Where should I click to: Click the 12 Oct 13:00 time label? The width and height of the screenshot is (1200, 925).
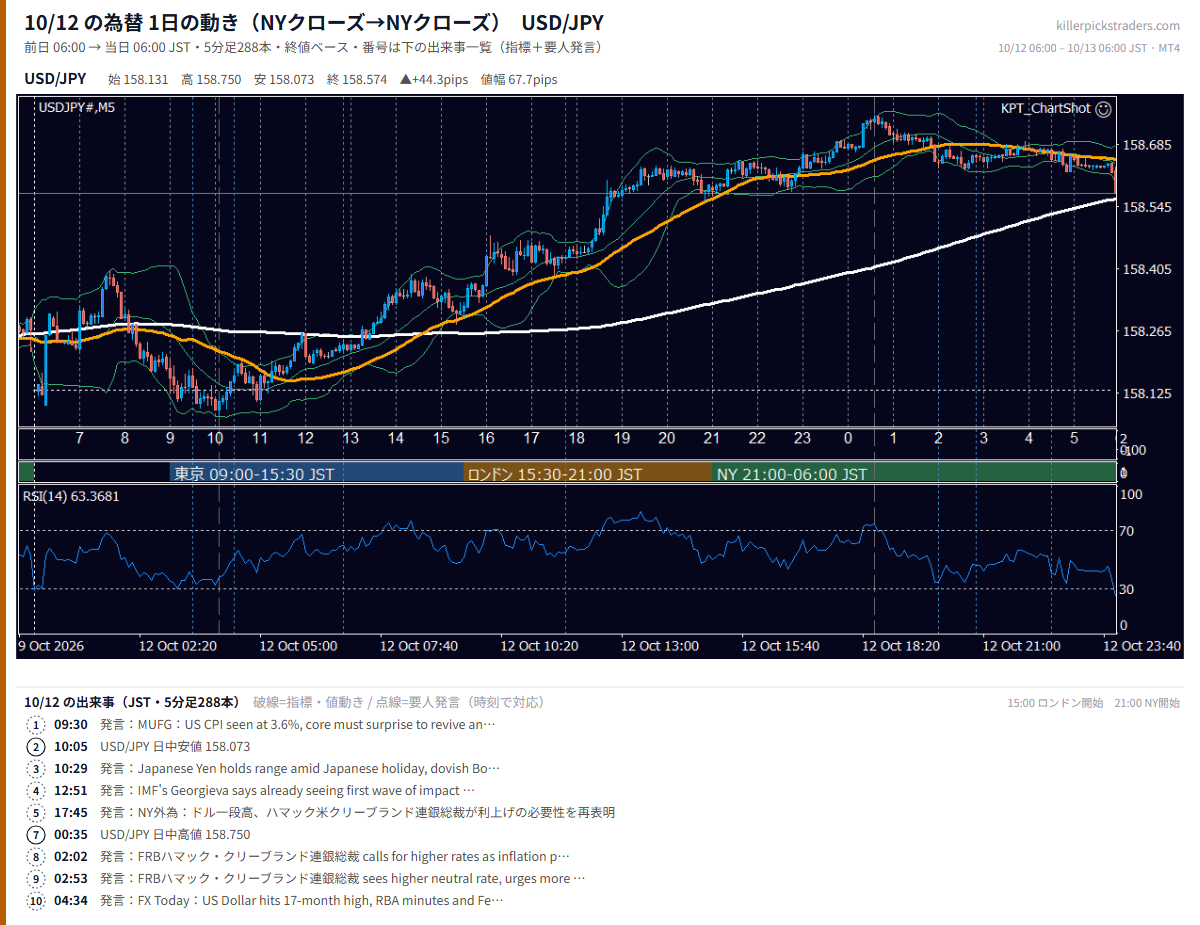[x=660, y=646]
